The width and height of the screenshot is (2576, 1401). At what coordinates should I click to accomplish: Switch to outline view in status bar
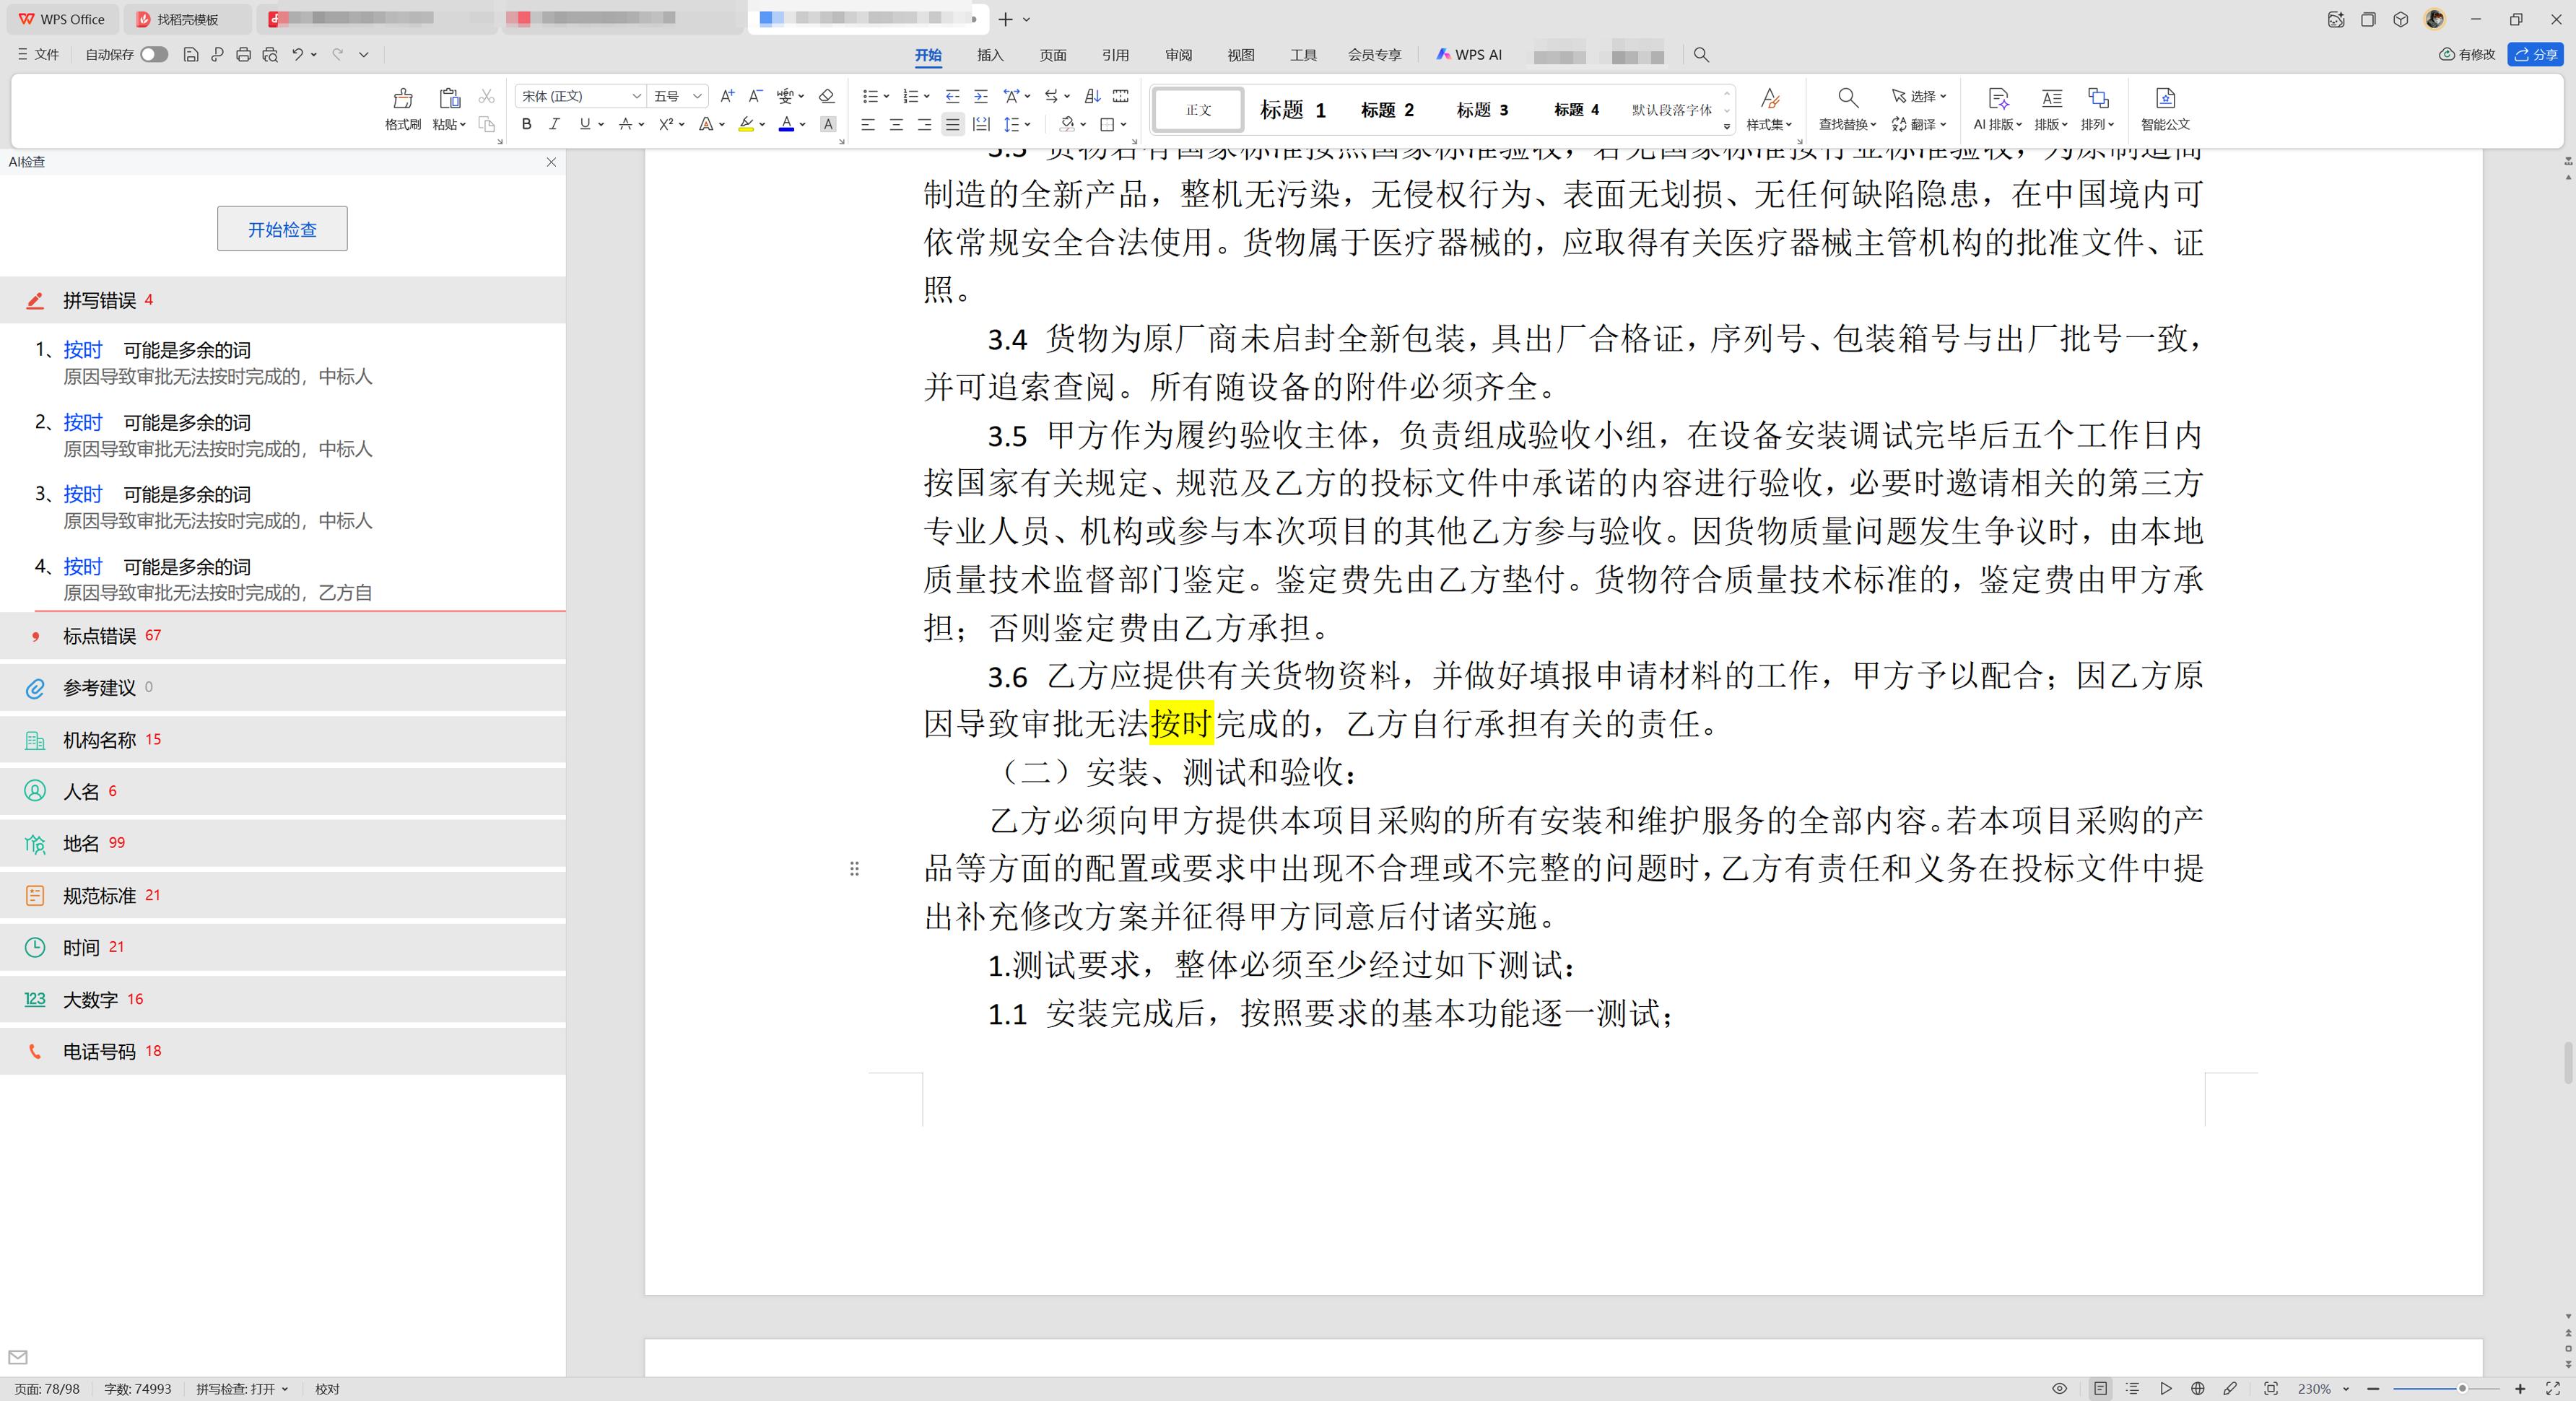tap(2133, 1389)
